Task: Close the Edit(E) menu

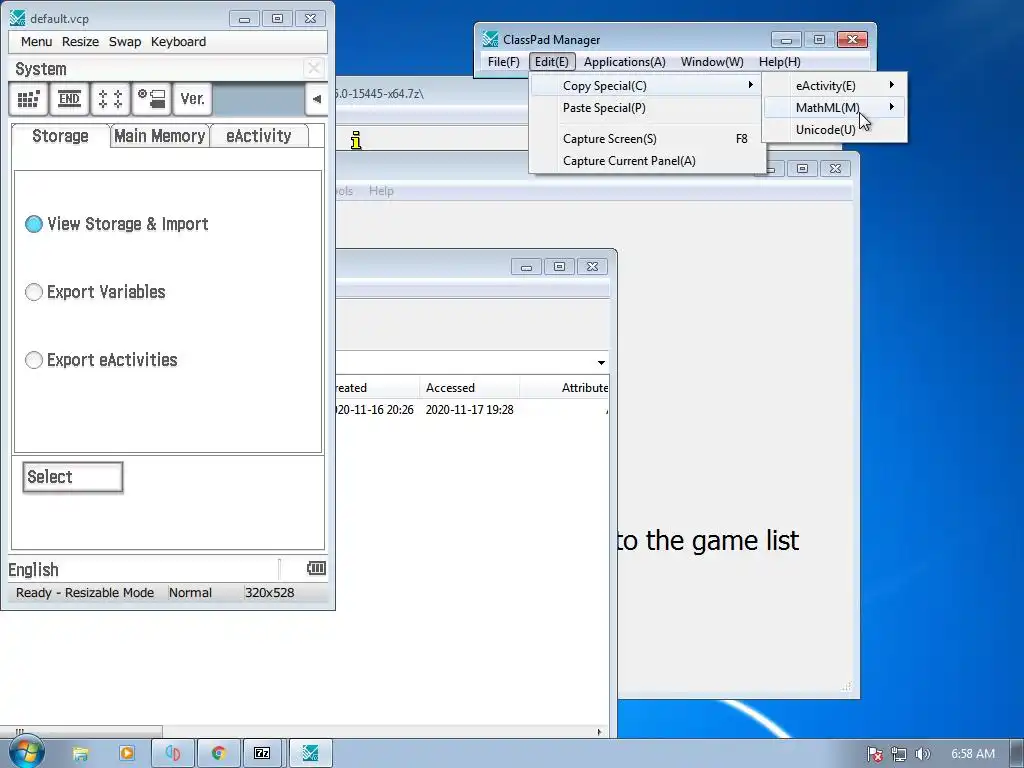Action: point(552,61)
